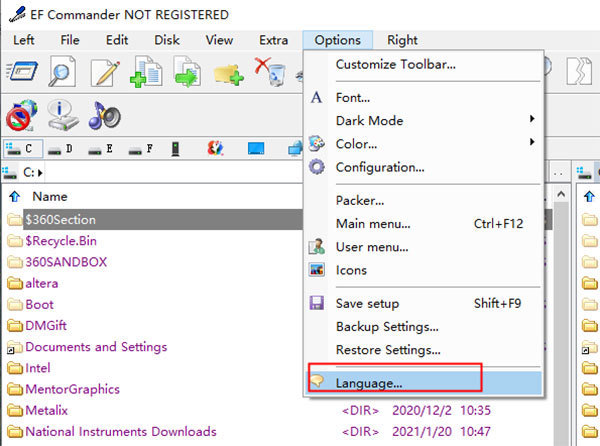Click the up arrow beside Name header
600x446 pixels.
click(x=15, y=197)
